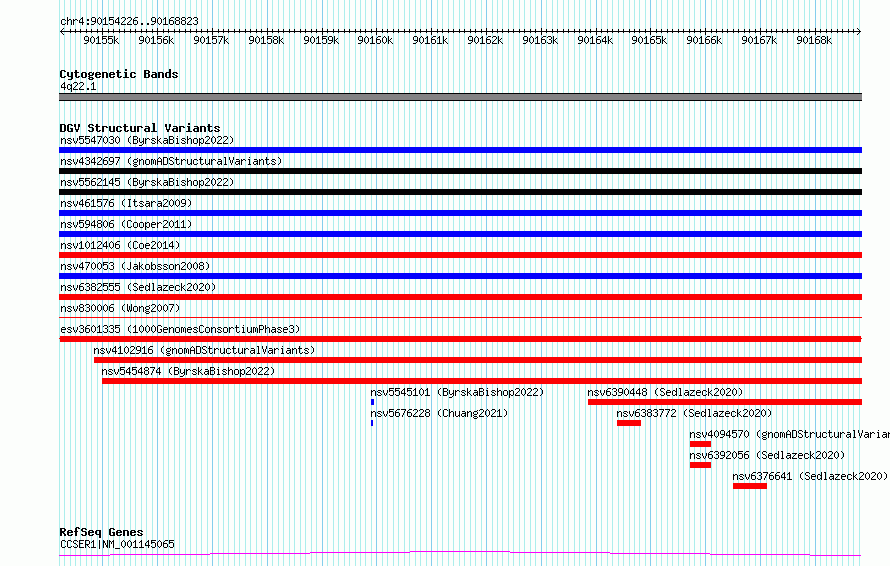Click the nsv5547030 (ByrskaBishop2022) variant label

[x=147, y=140]
